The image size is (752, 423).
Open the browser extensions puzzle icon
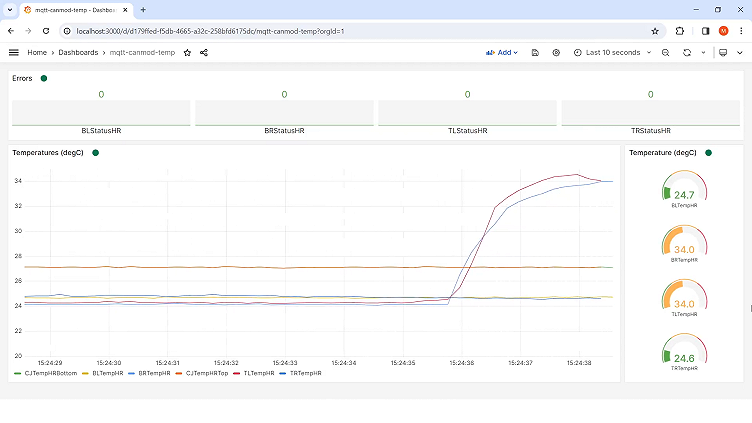pyautogui.click(x=680, y=31)
